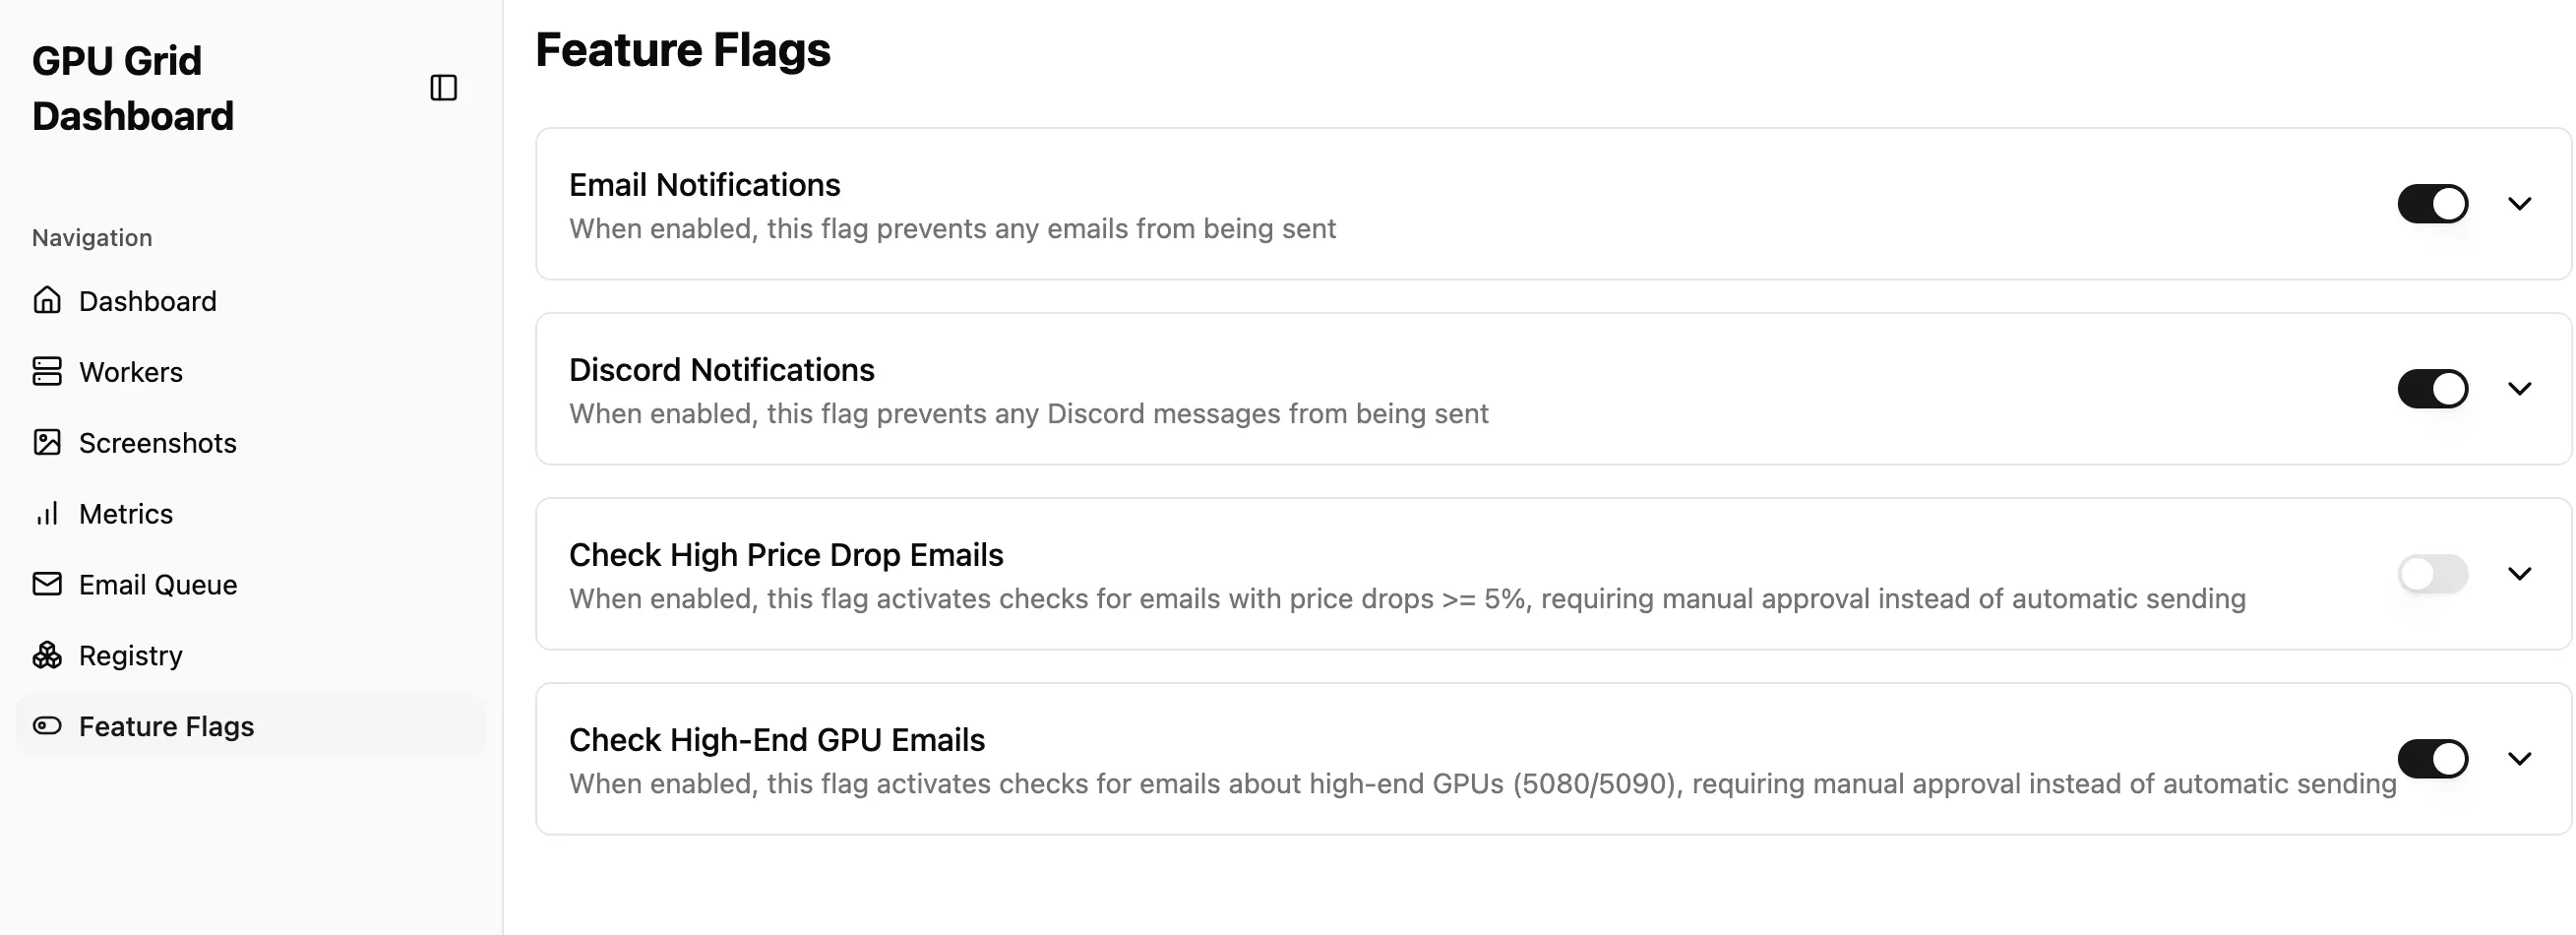The height and width of the screenshot is (935, 2576).
Task: Go to the Metrics page
Action: pyautogui.click(x=126, y=514)
